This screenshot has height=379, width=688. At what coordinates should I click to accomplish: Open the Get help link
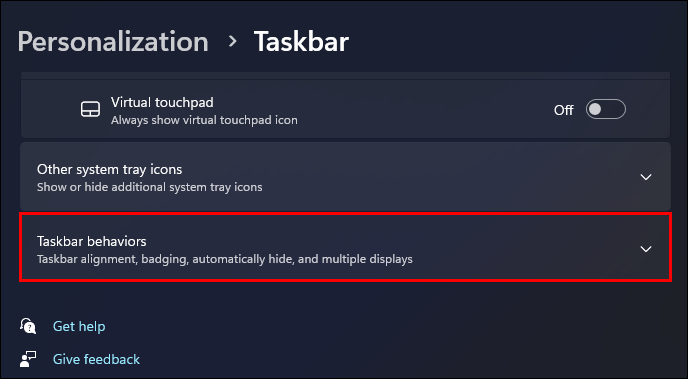79,326
